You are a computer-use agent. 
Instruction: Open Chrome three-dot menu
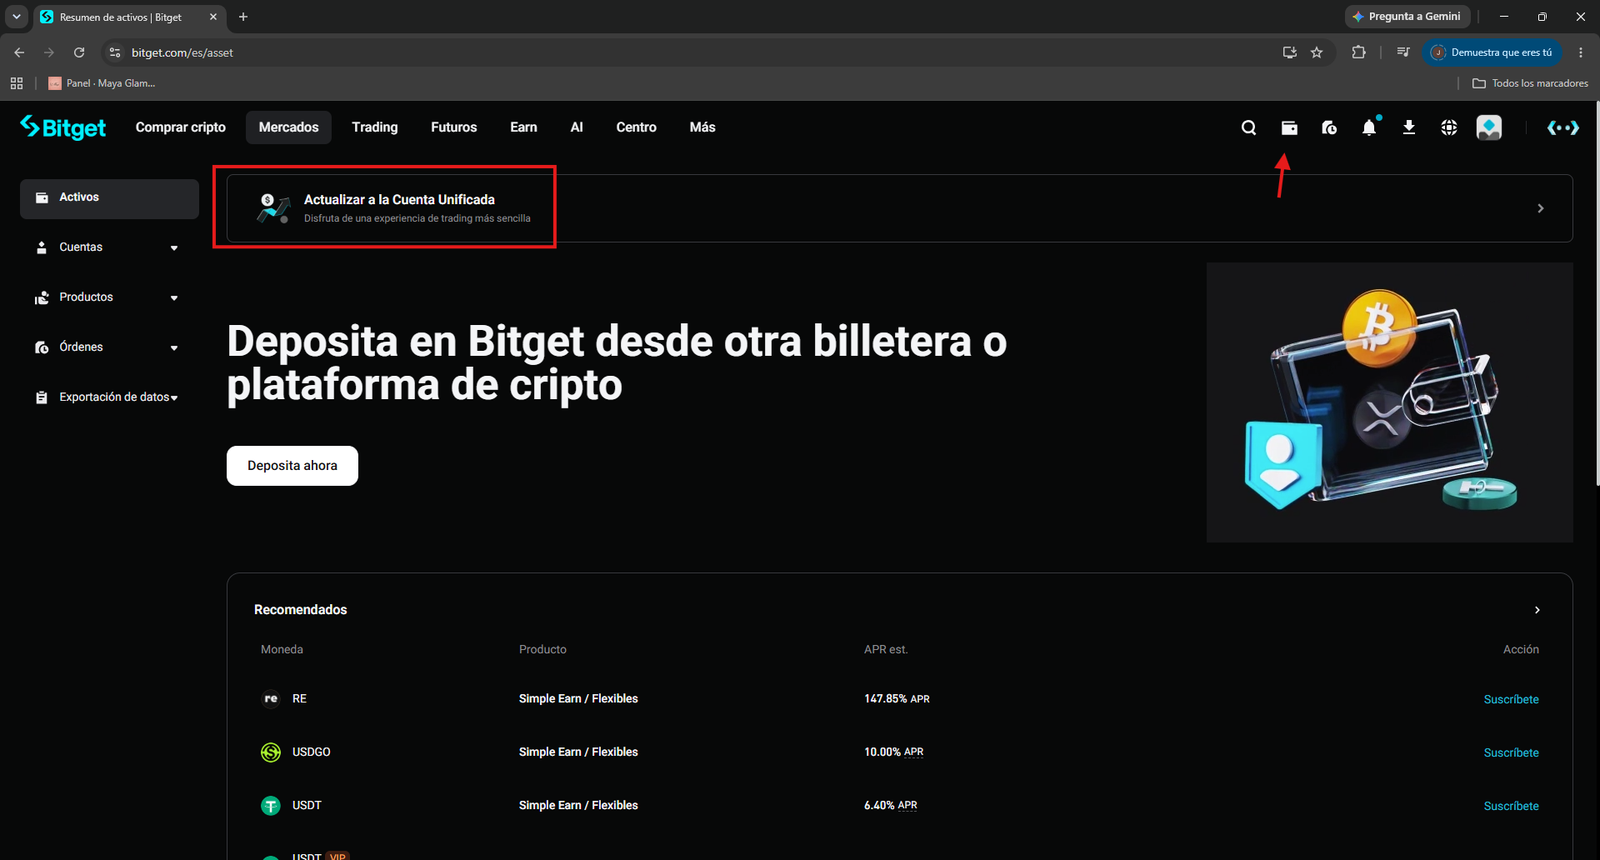pyautogui.click(x=1581, y=52)
